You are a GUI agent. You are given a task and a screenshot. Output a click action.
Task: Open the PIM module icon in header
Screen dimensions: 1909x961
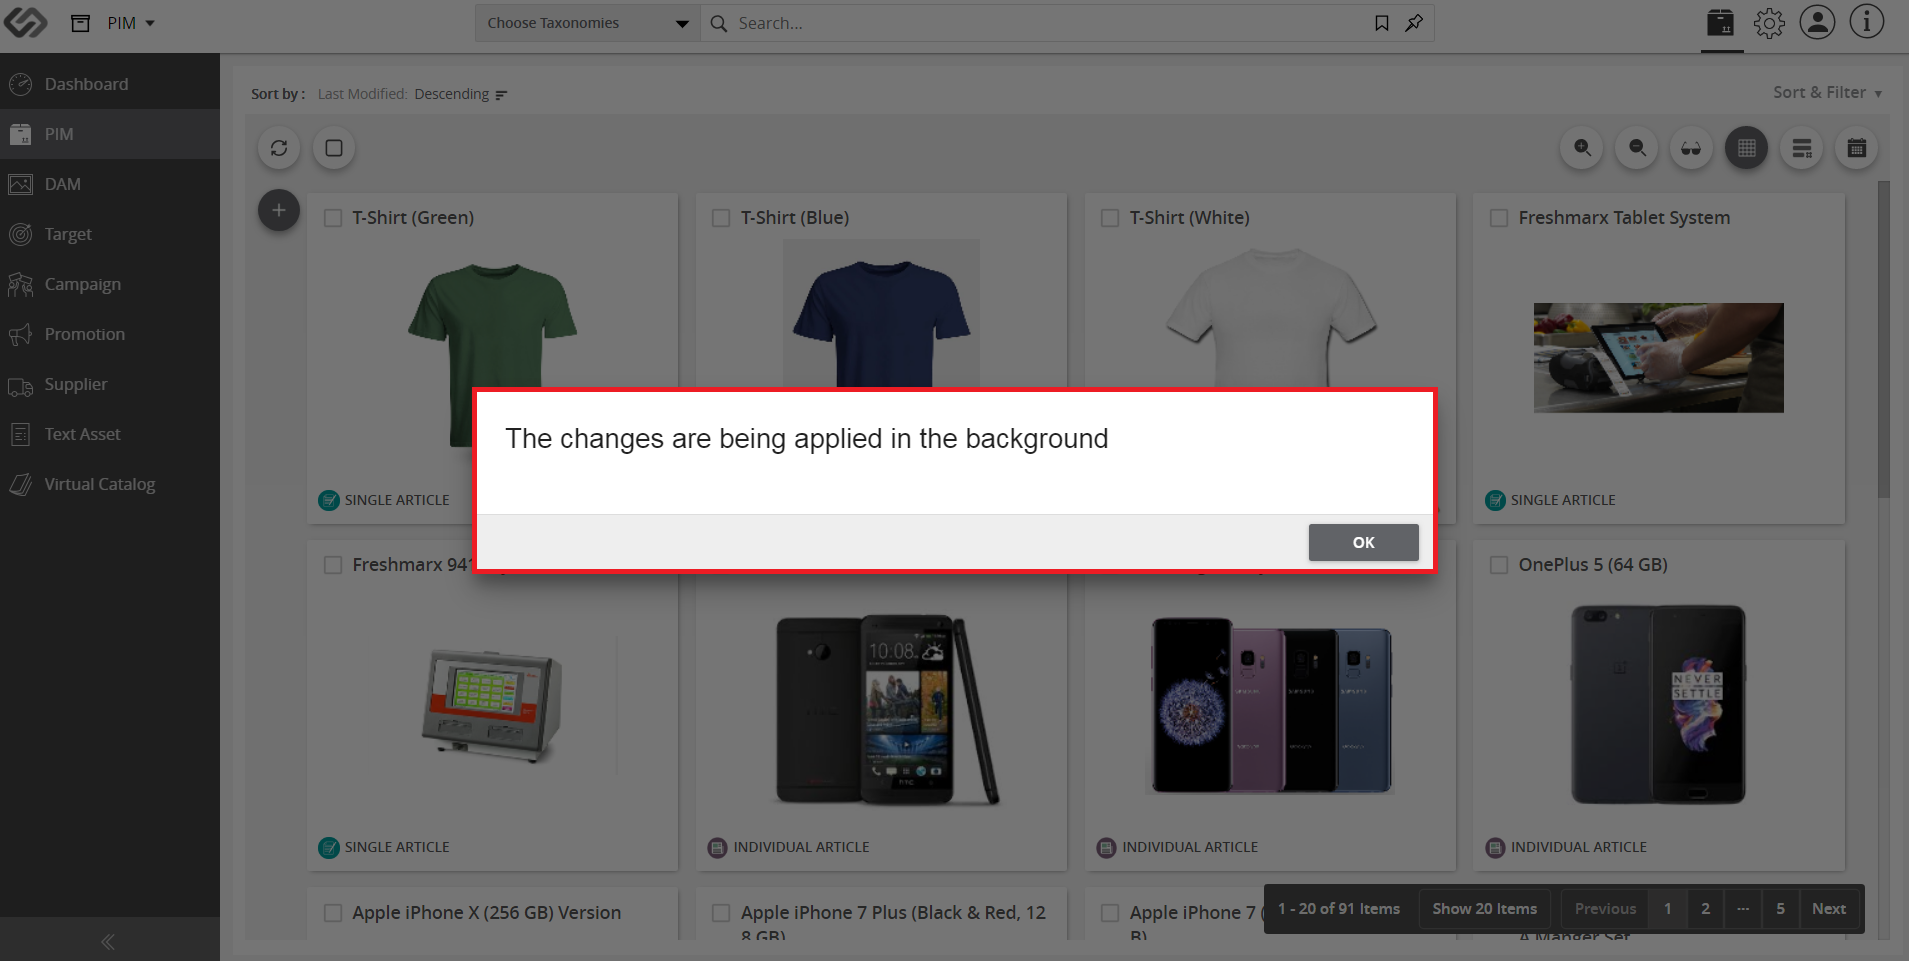click(1721, 23)
